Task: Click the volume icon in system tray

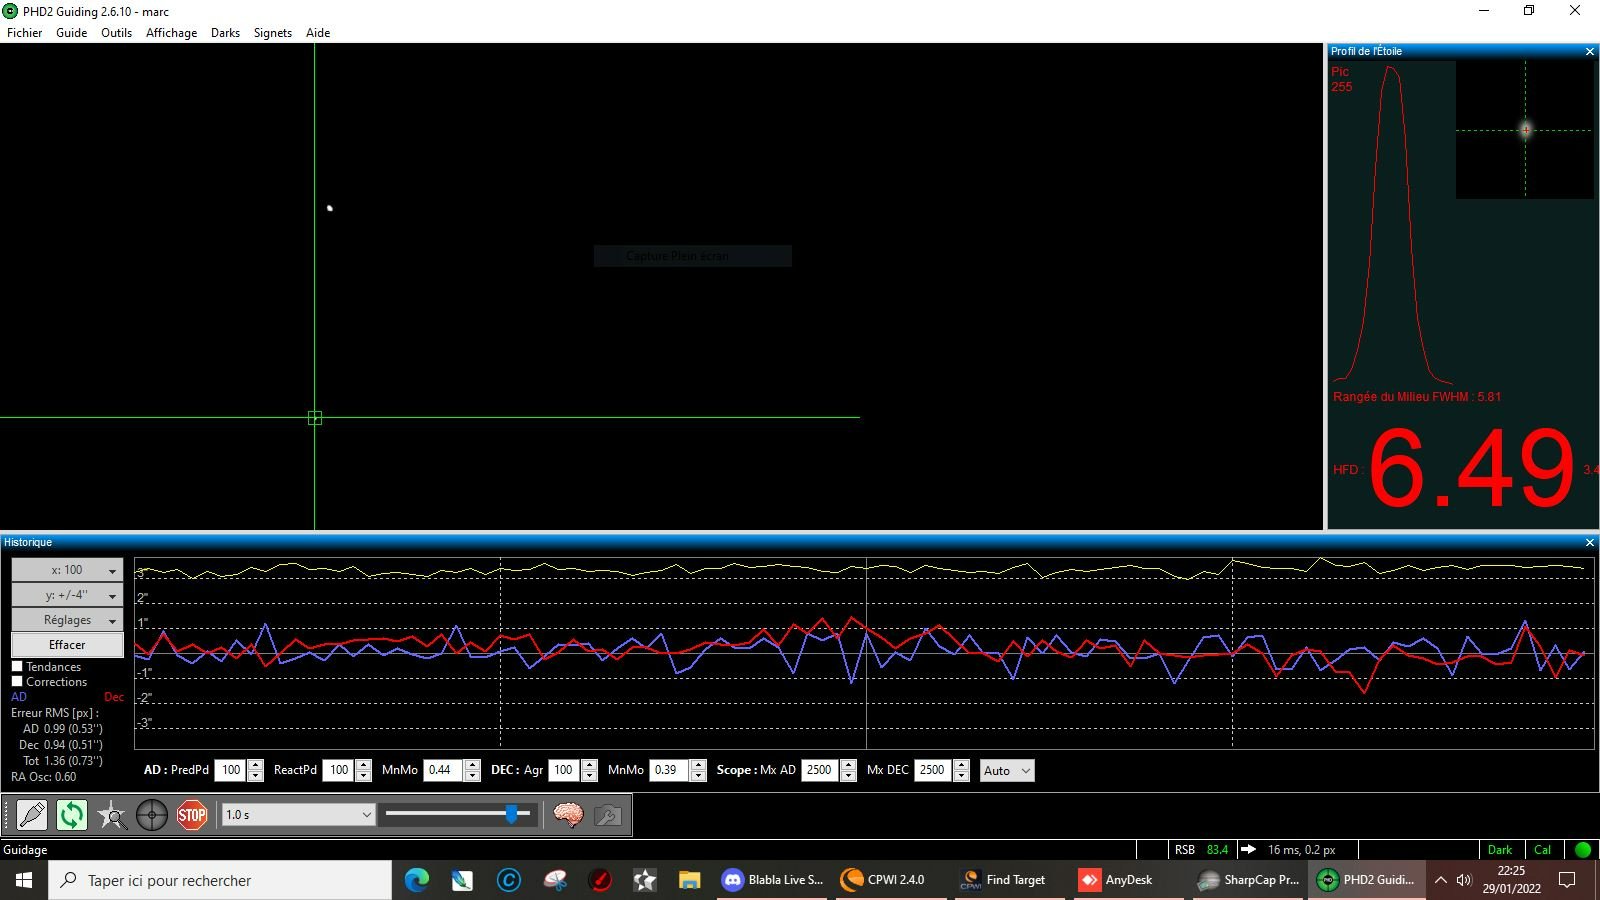Action: pyautogui.click(x=1464, y=880)
